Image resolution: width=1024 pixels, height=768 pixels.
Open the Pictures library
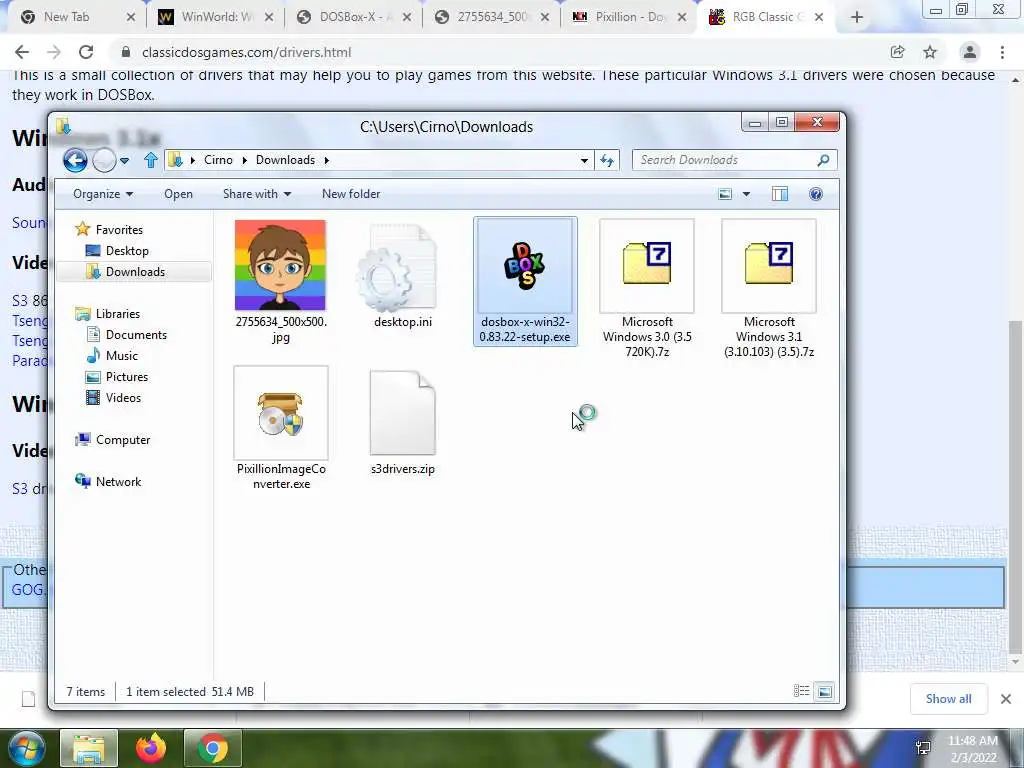127,377
